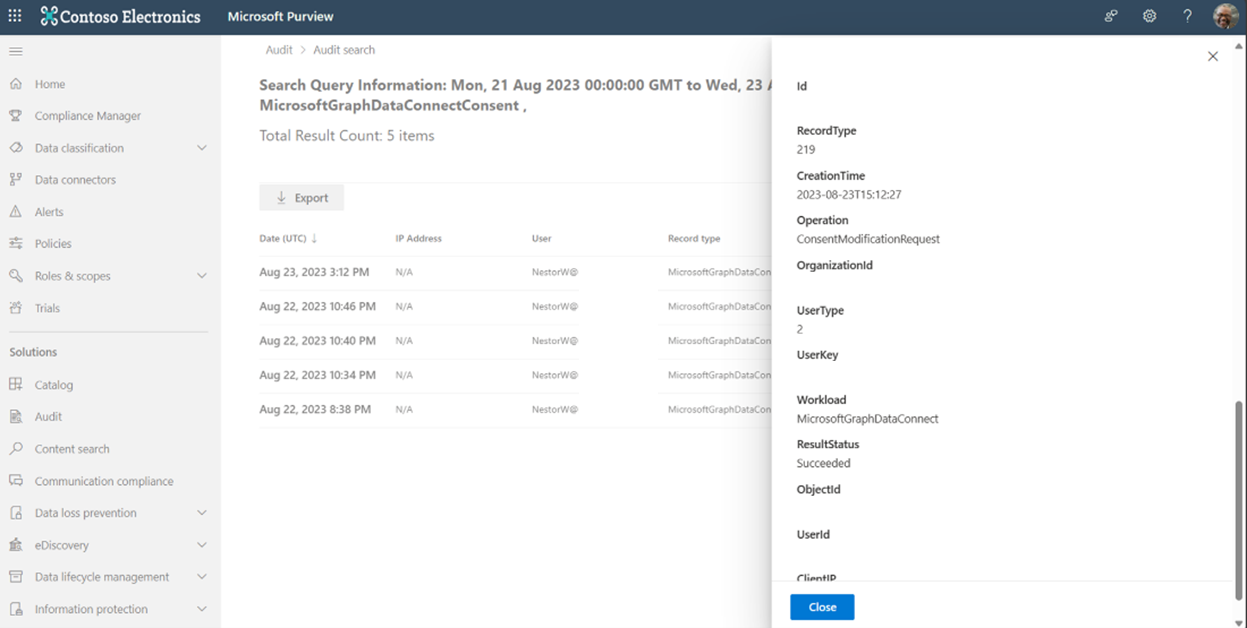The width and height of the screenshot is (1247, 628).
Task: Open Content search solution
Action: click(72, 449)
